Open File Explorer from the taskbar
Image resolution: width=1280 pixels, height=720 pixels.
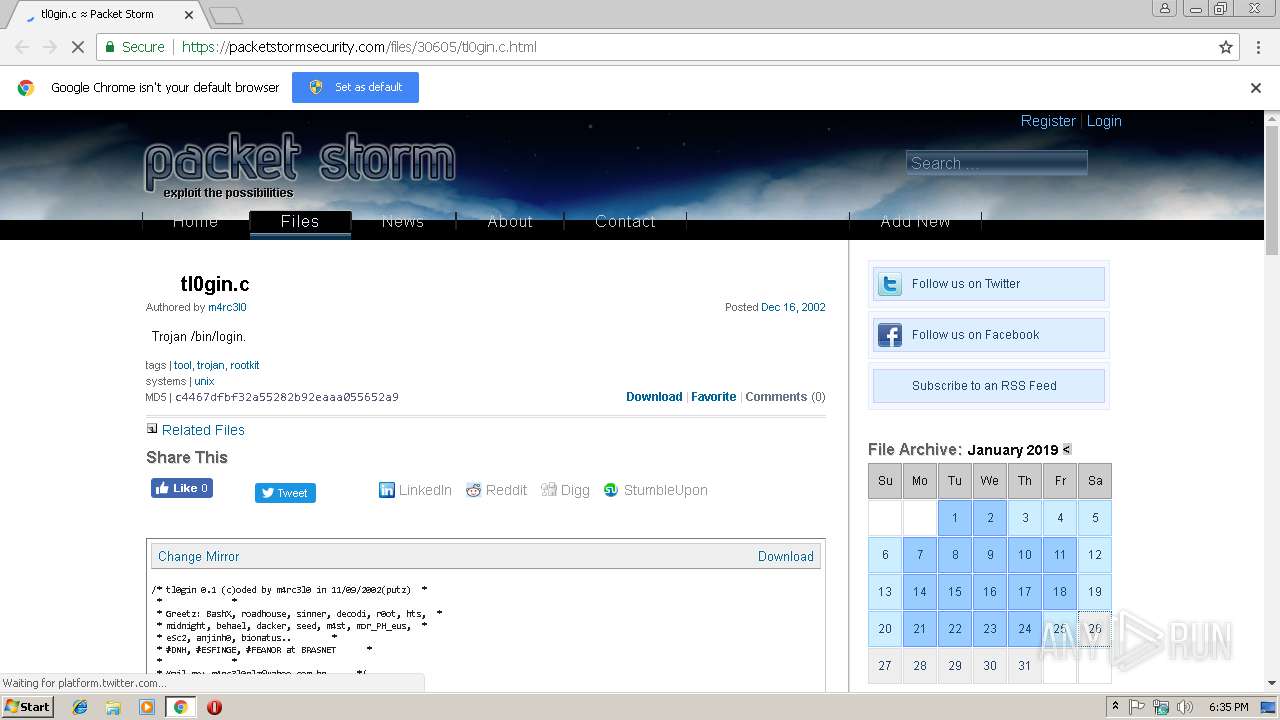tap(113, 707)
